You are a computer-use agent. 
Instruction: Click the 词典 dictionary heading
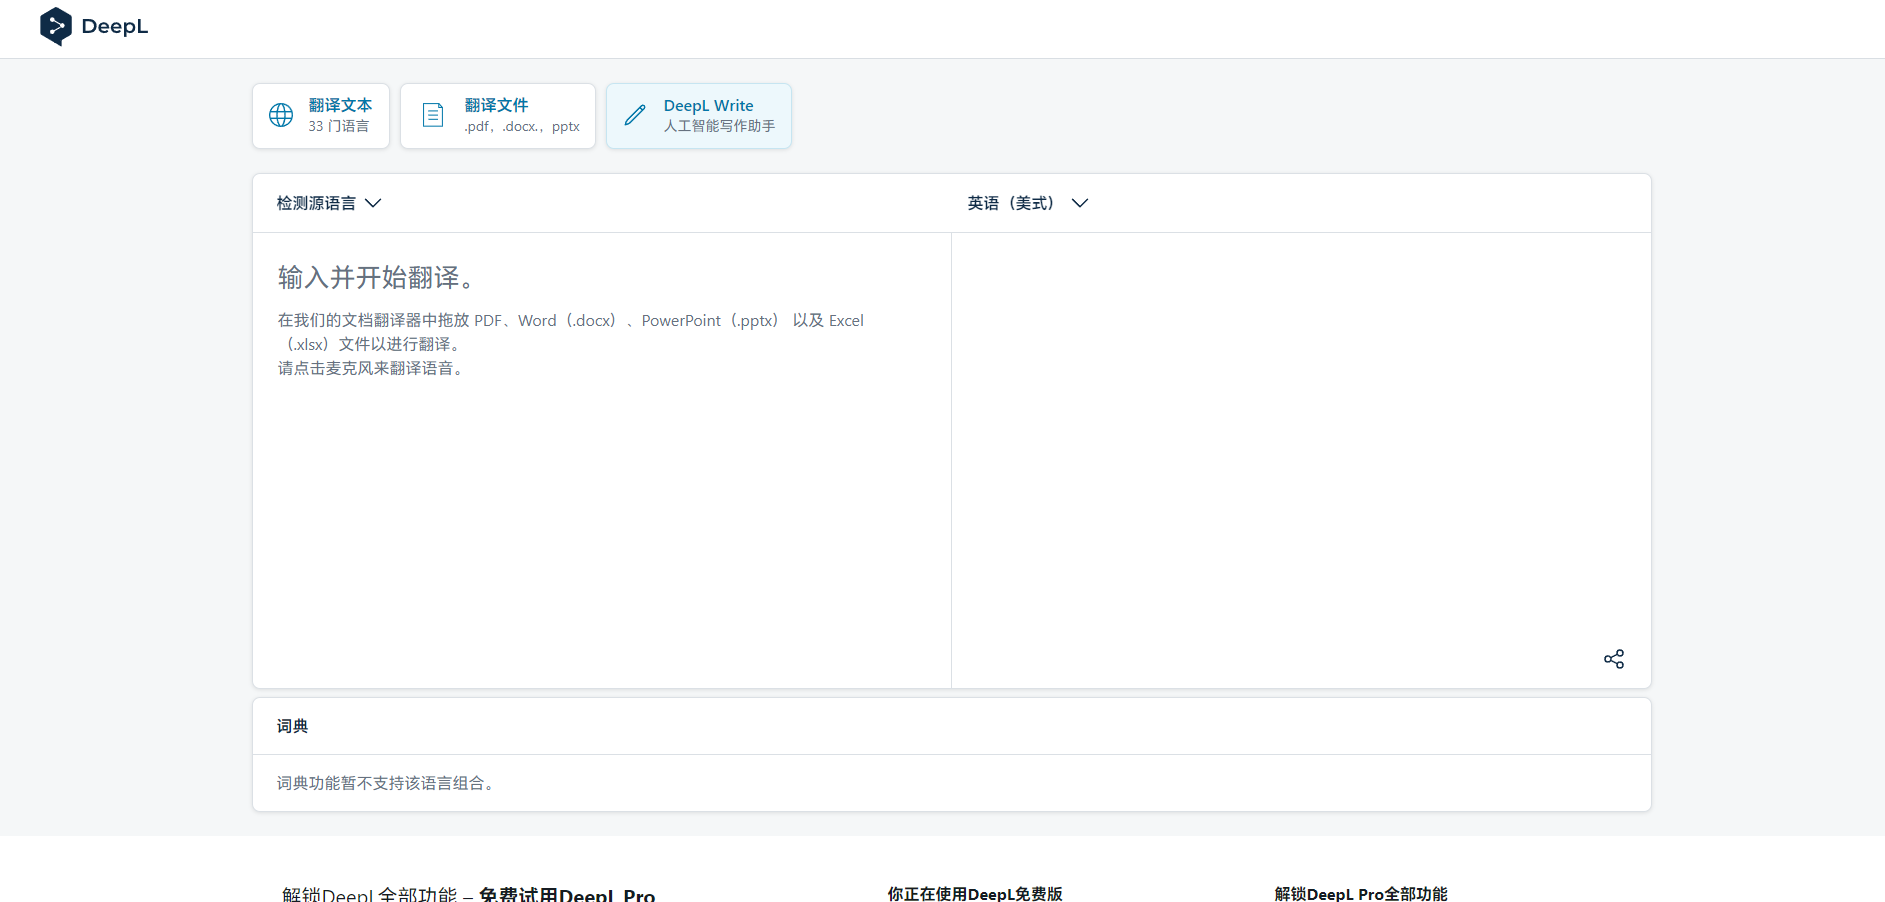[x=293, y=726]
